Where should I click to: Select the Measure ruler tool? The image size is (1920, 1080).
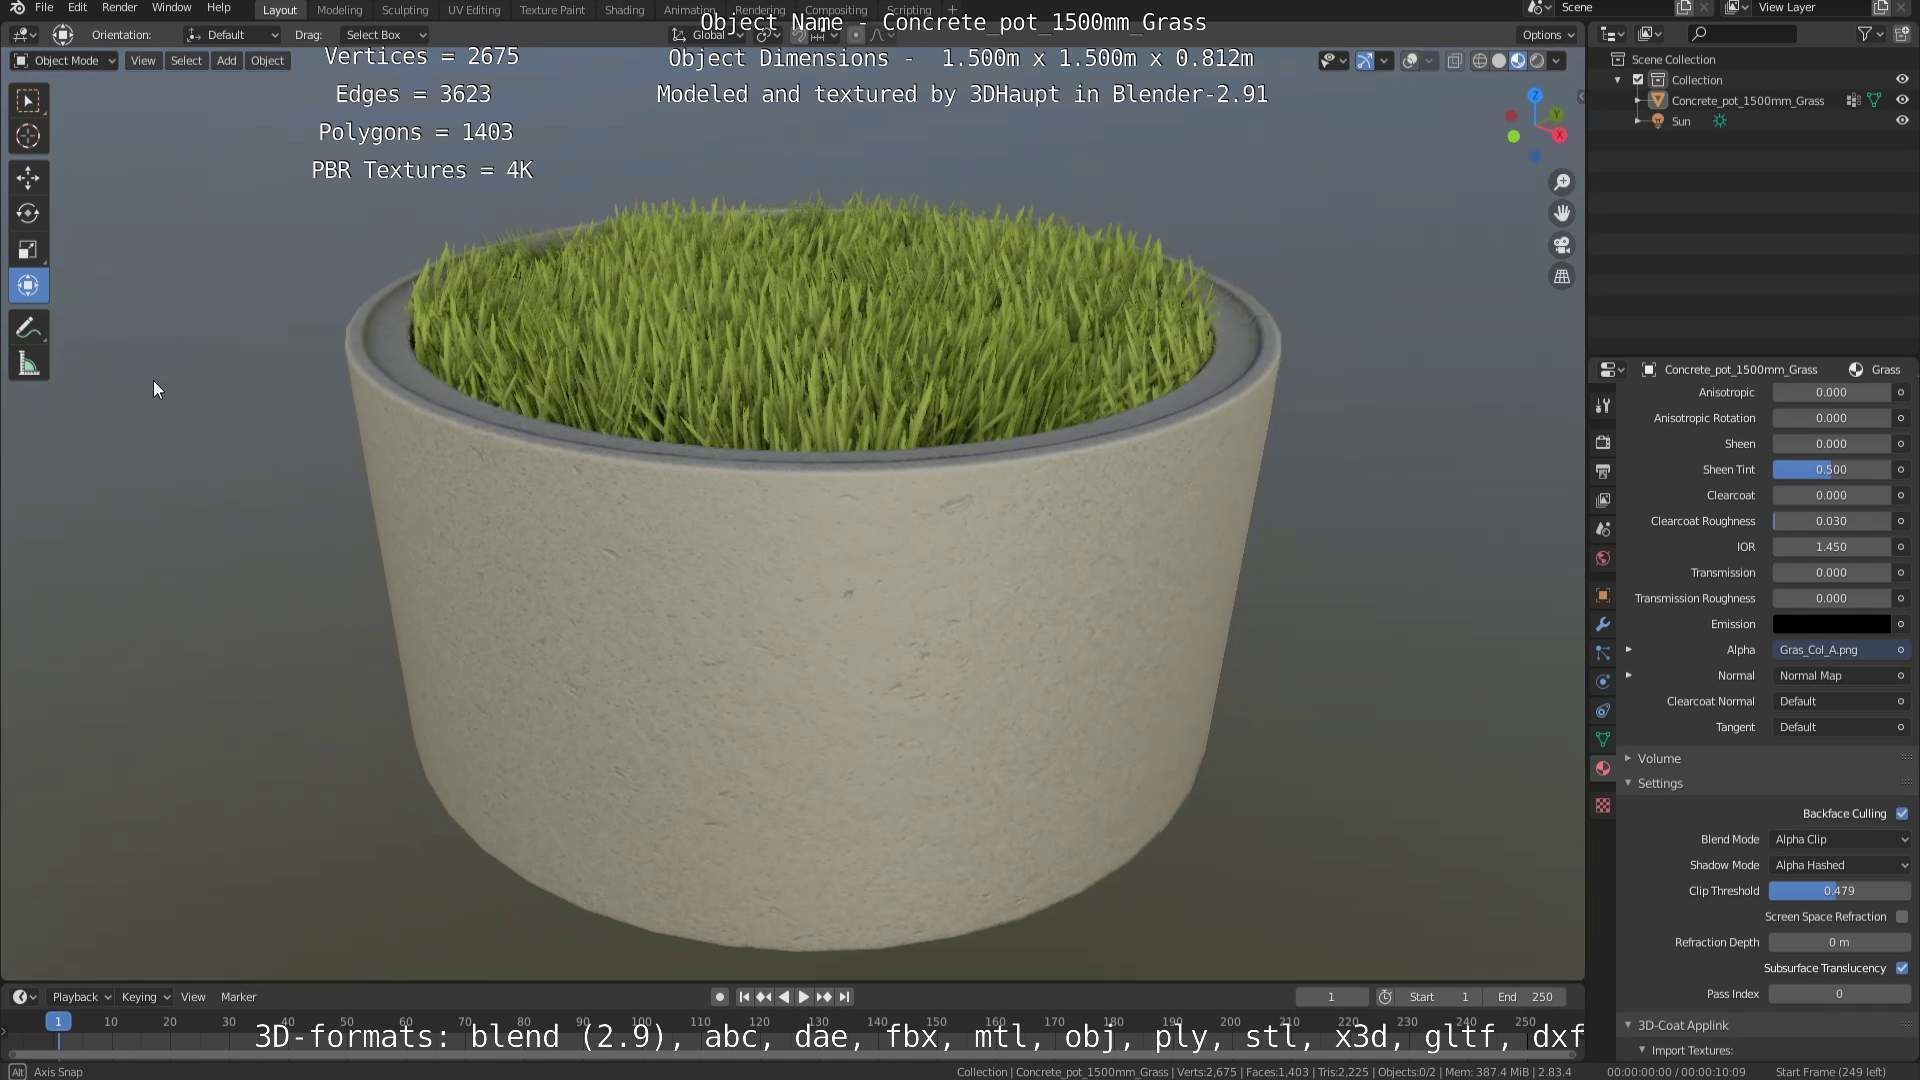click(x=28, y=364)
